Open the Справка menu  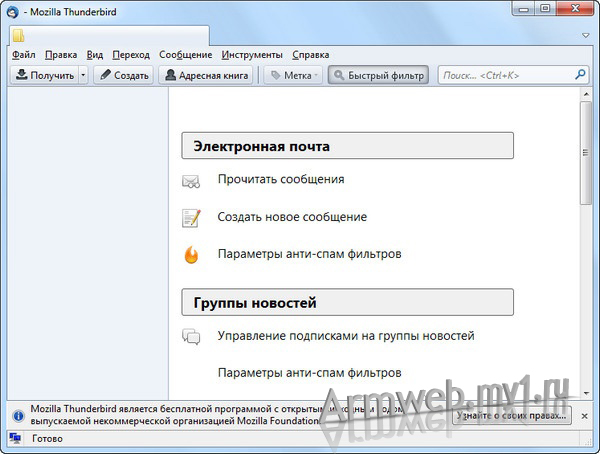click(310, 55)
